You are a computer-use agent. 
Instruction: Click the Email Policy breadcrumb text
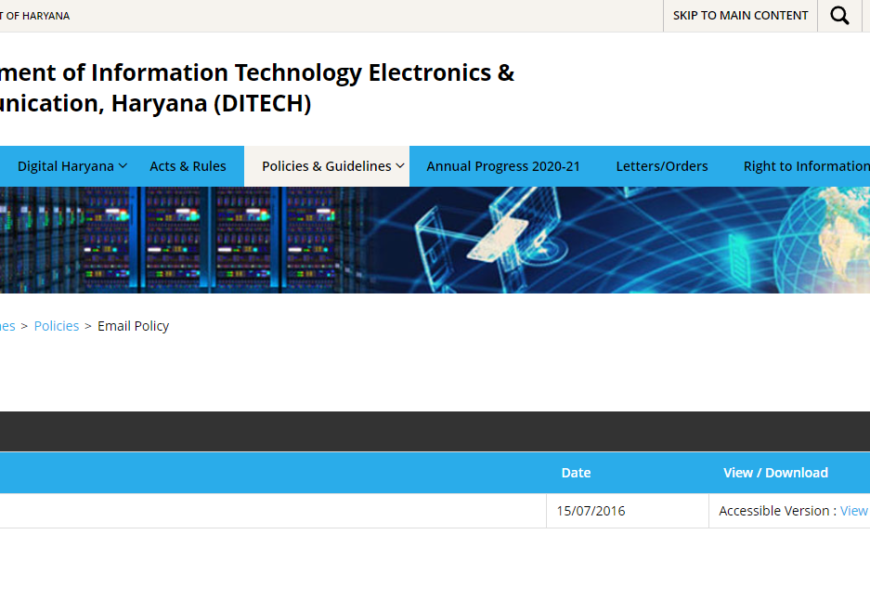[x=133, y=326]
